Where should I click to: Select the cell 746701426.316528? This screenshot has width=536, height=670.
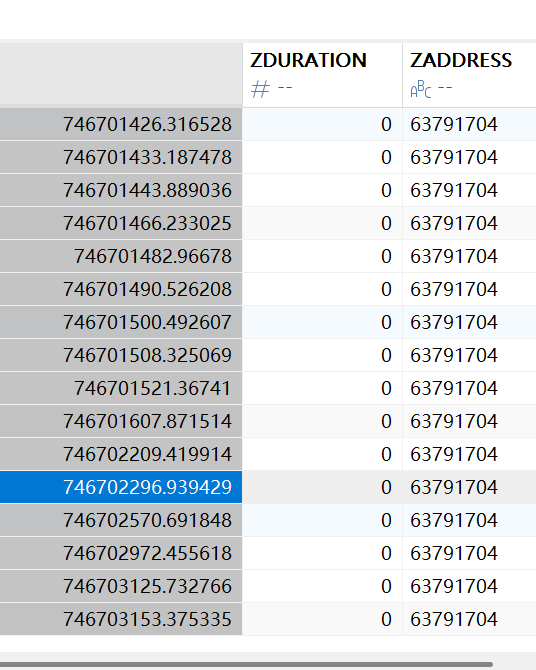point(121,124)
